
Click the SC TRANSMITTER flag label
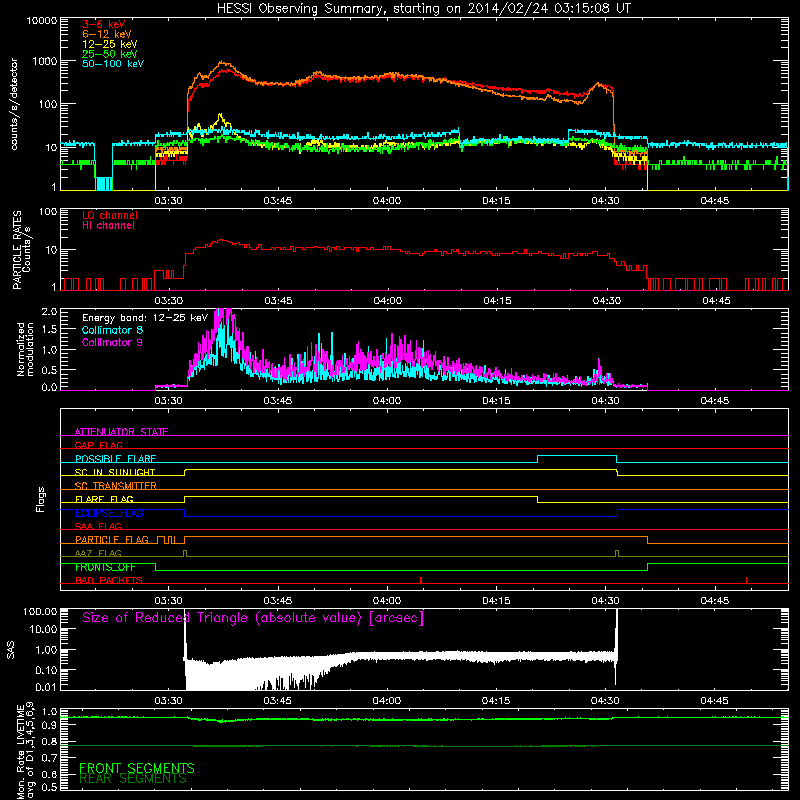(116, 485)
